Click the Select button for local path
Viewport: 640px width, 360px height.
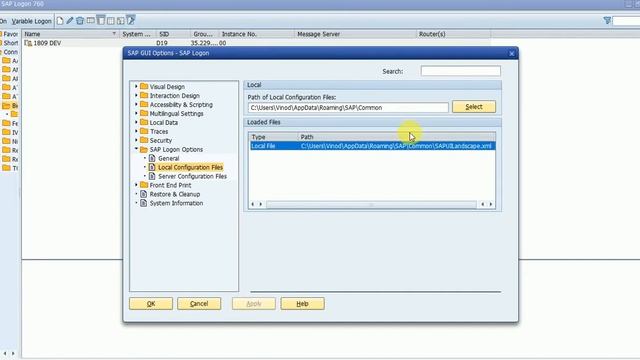pos(474,107)
